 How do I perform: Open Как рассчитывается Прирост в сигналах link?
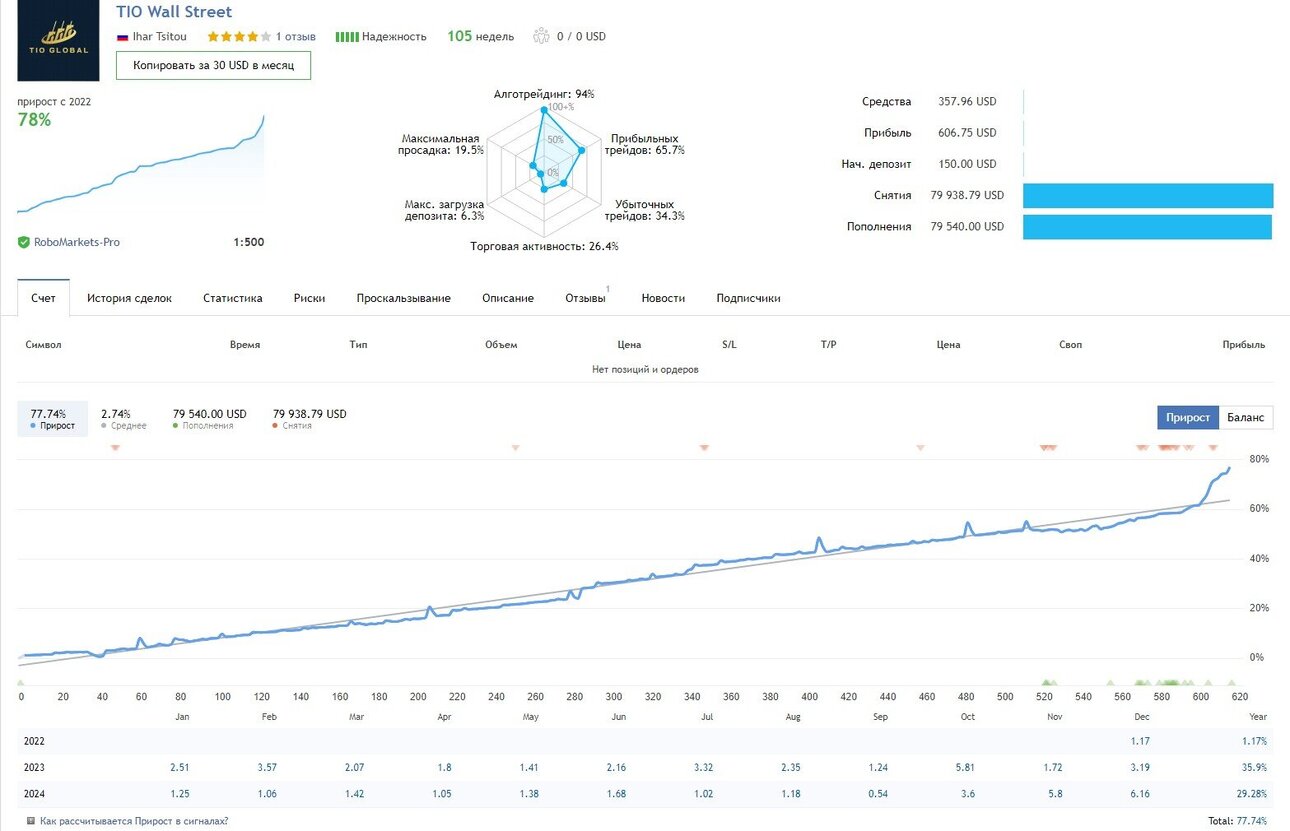click(x=134, y=821)
